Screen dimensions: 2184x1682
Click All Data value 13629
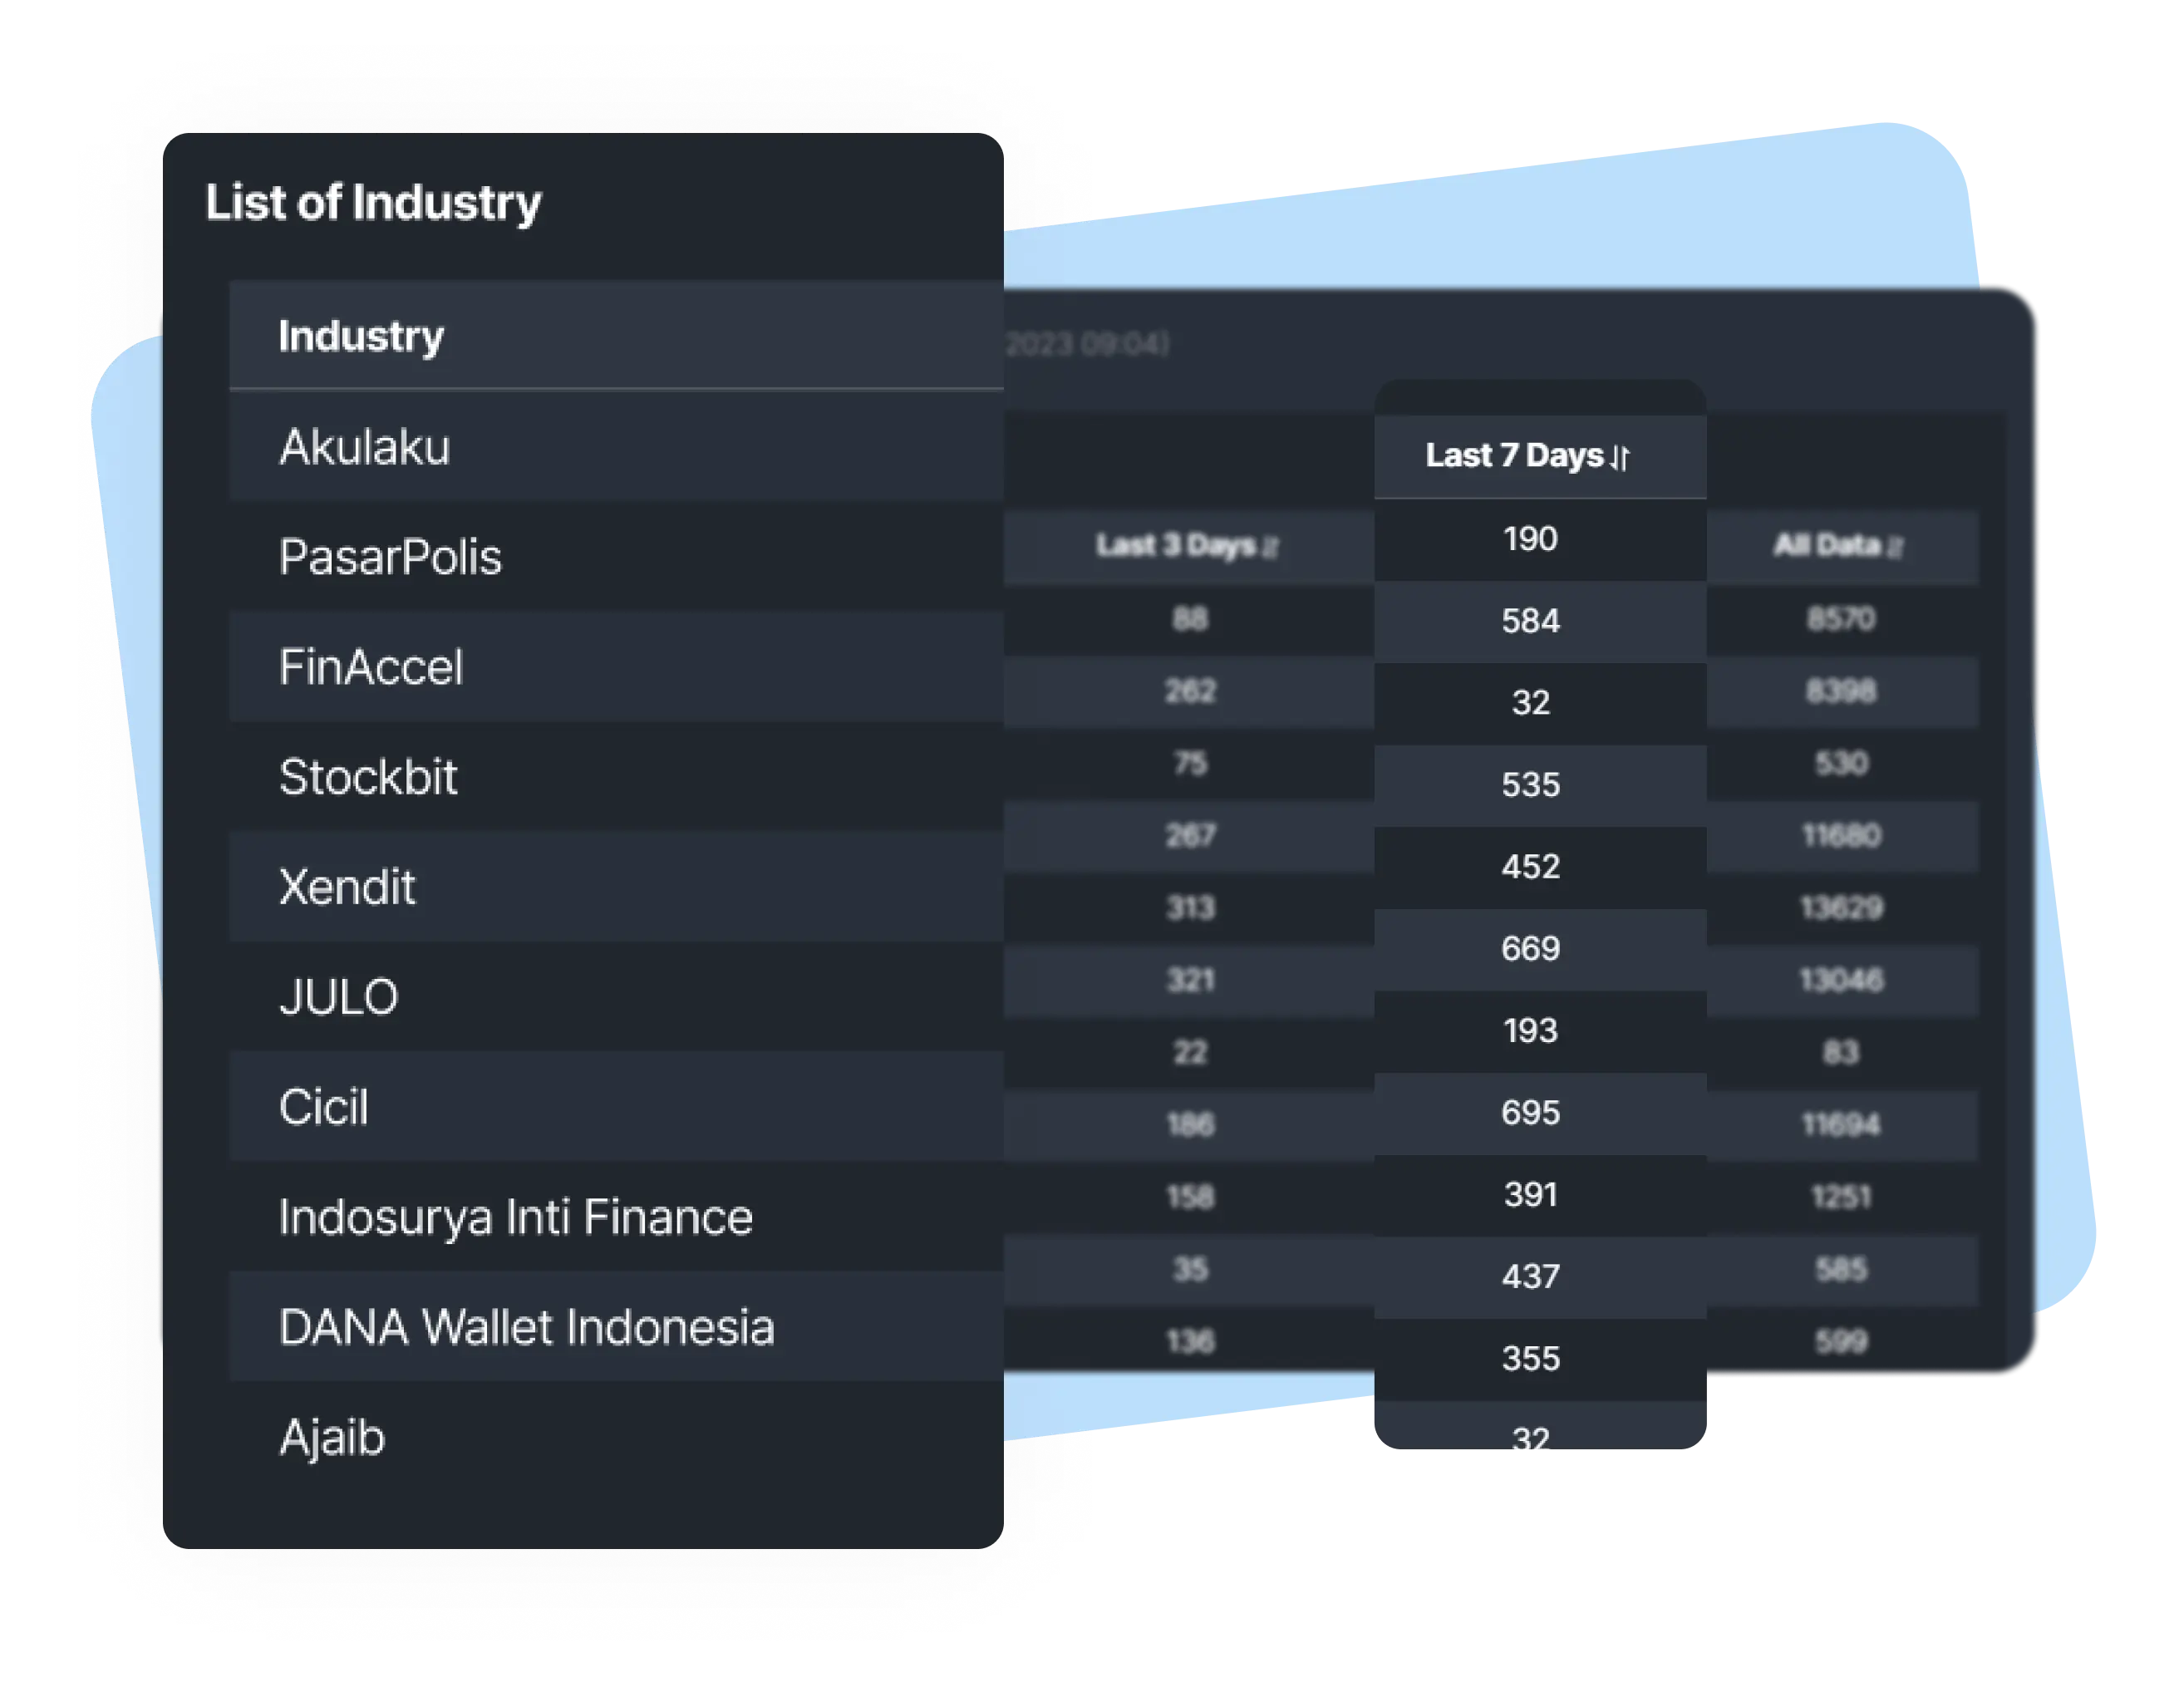coord(1840,908)
